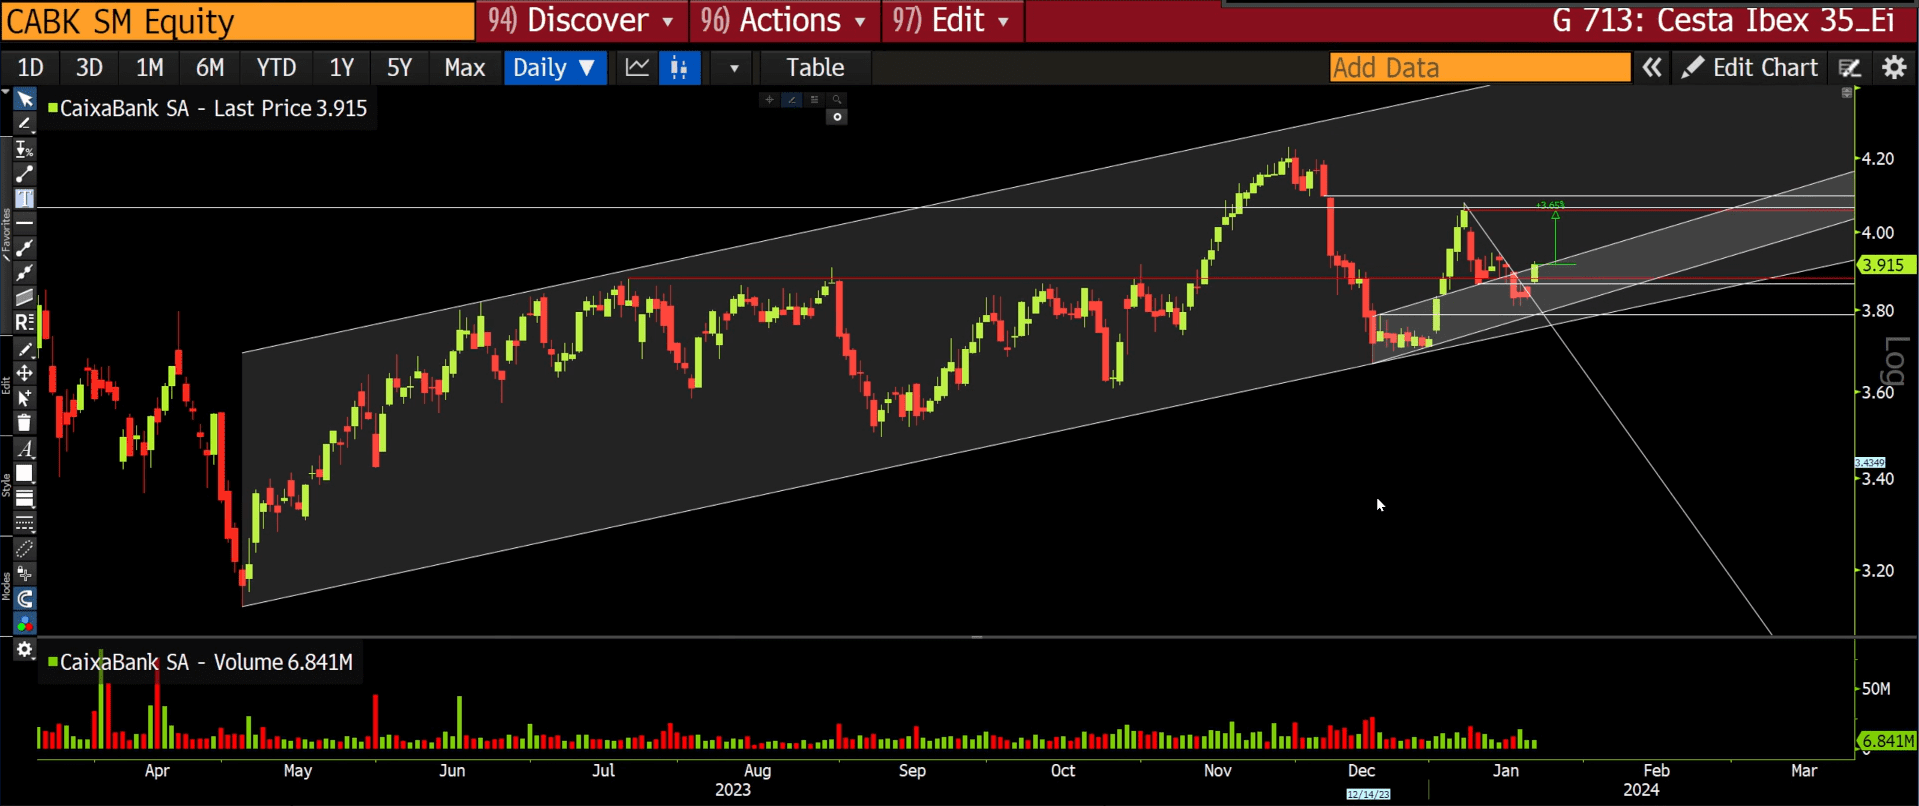1919x806 pixels.
Task: Click the Log scale label
Action: click(1896, 362)
